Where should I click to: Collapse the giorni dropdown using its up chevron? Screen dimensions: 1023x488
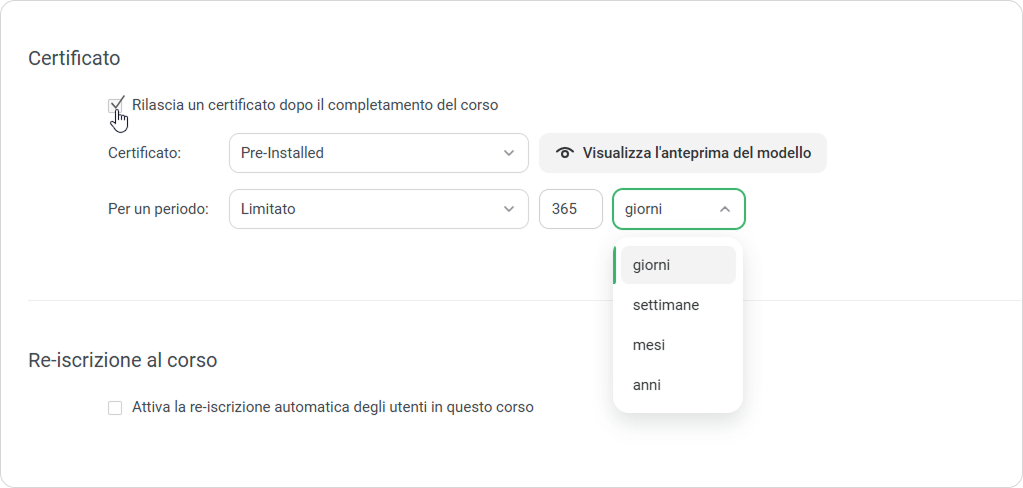[x=725, y=209]
